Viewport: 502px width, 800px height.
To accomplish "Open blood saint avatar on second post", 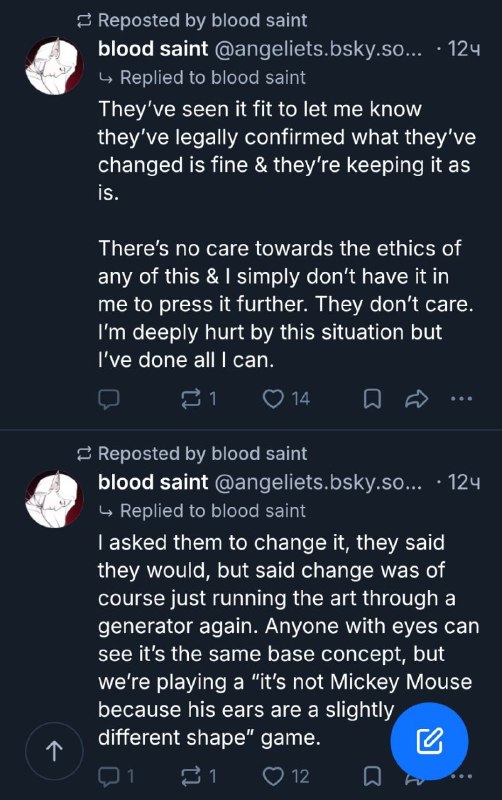I will (x=54, y=498).
